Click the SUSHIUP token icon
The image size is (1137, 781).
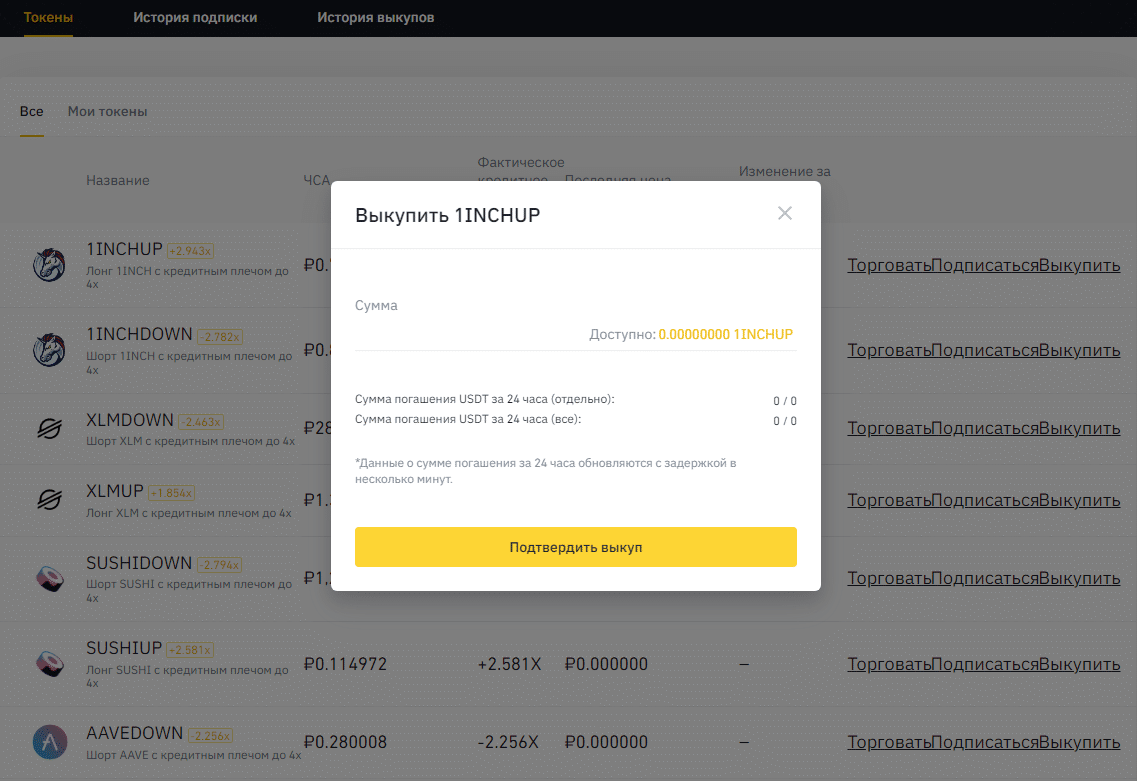(49, 663)
